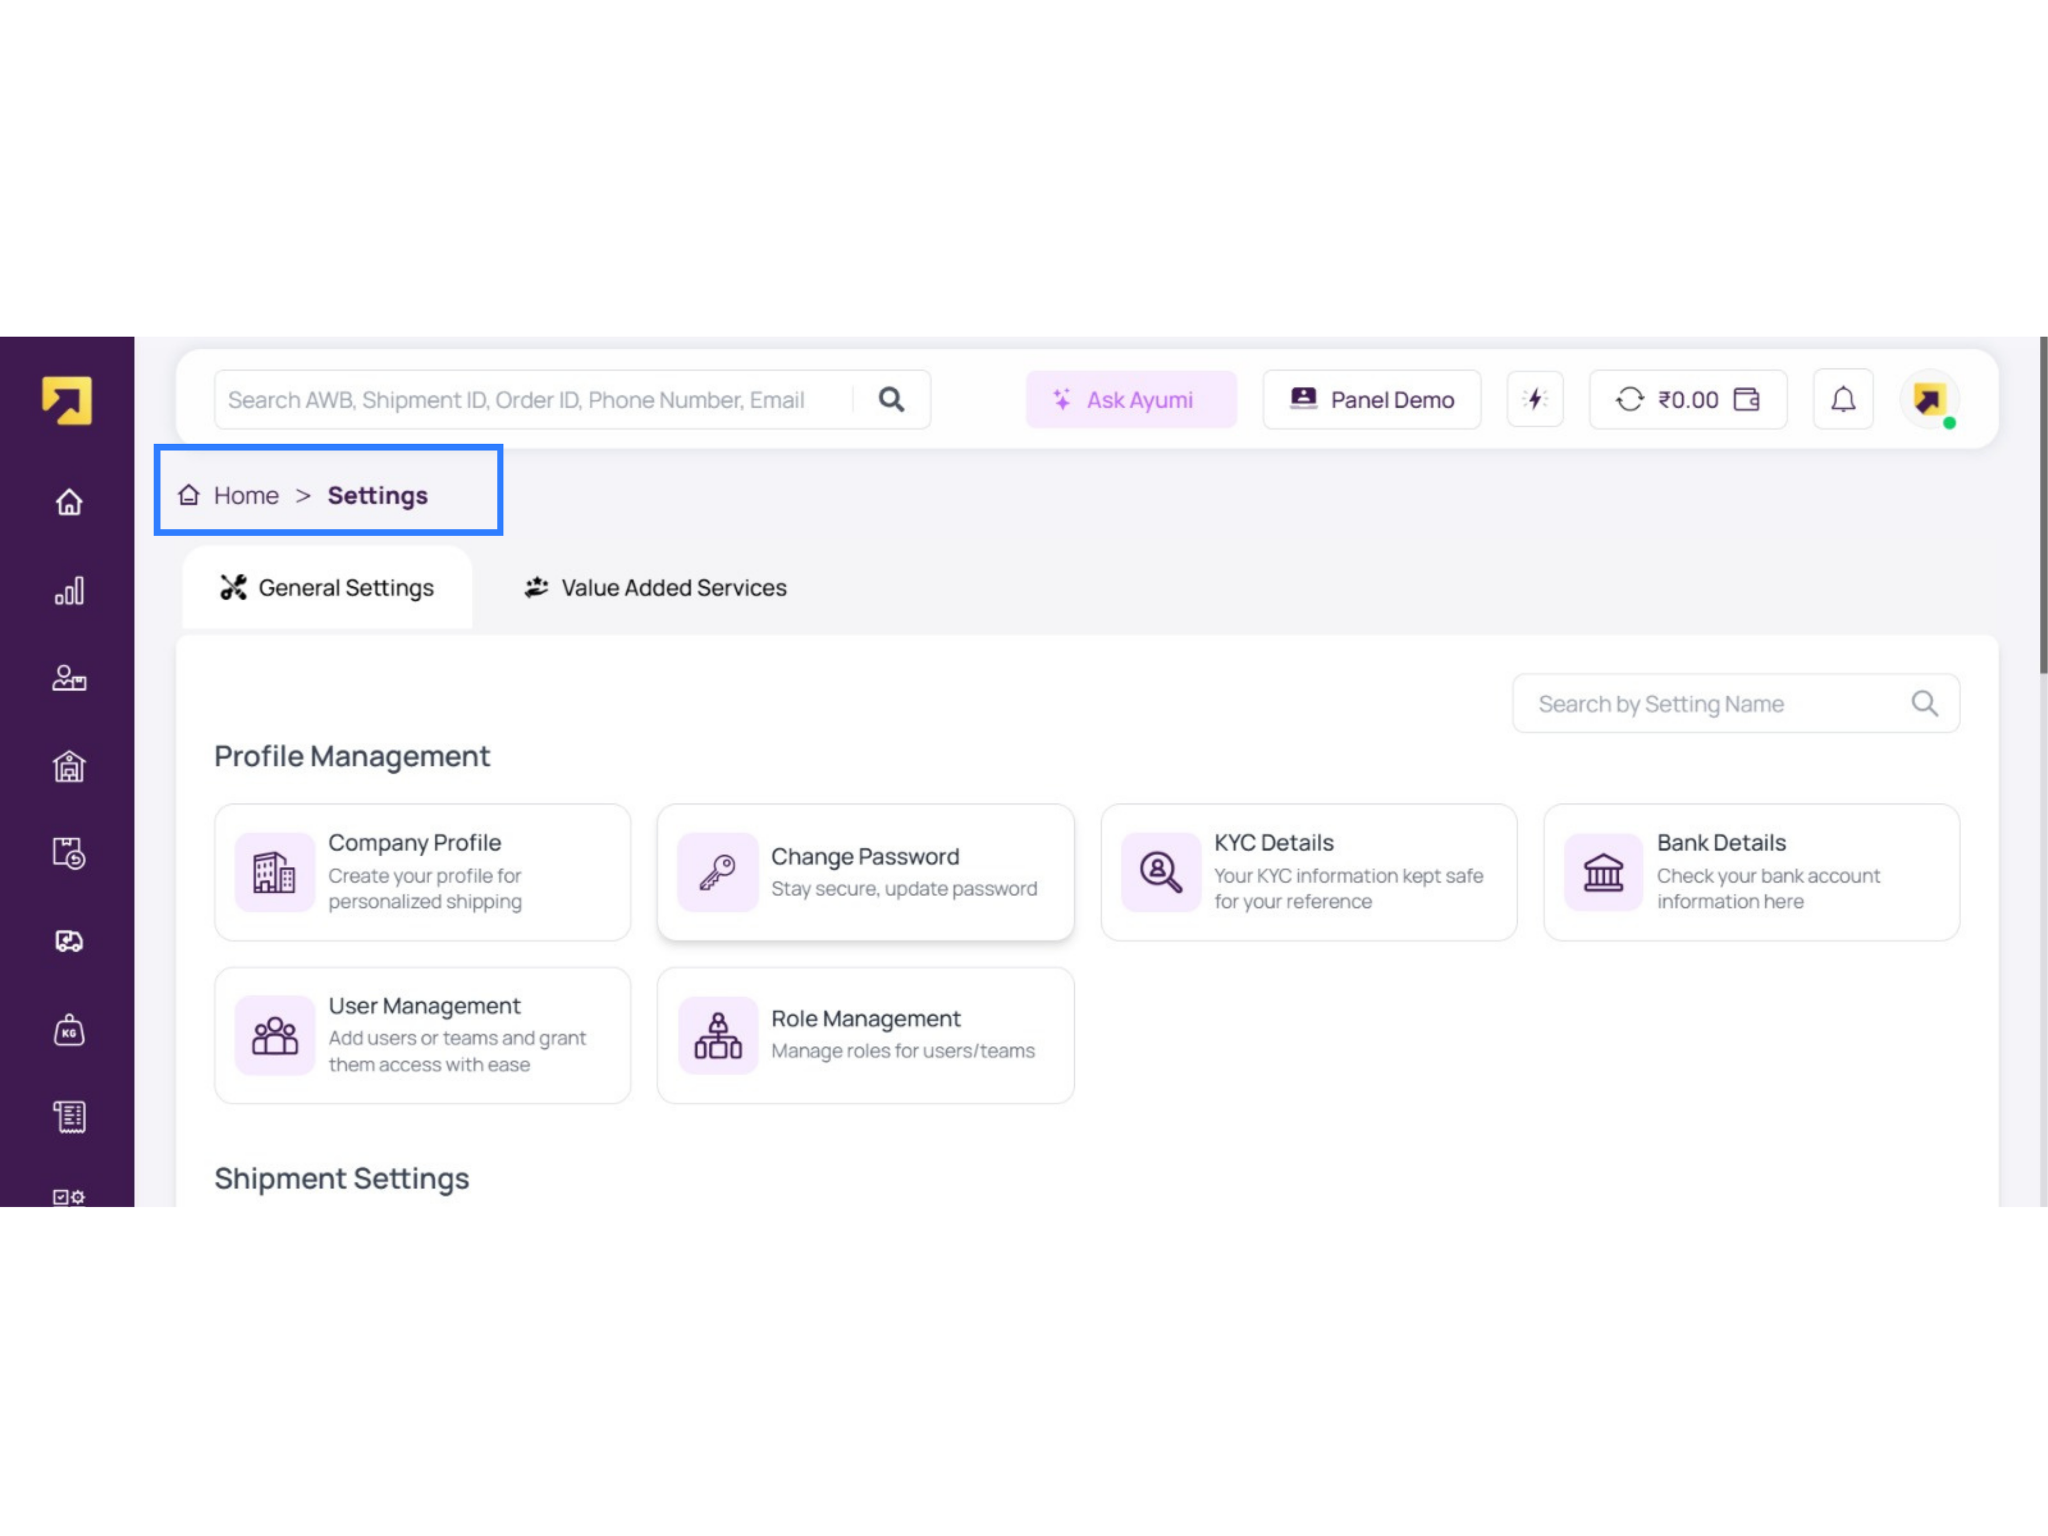The height and width of the screenshot is (1536, 2048).
Task: Switch to the Value Added Services tab
Action: click(654, 588)
